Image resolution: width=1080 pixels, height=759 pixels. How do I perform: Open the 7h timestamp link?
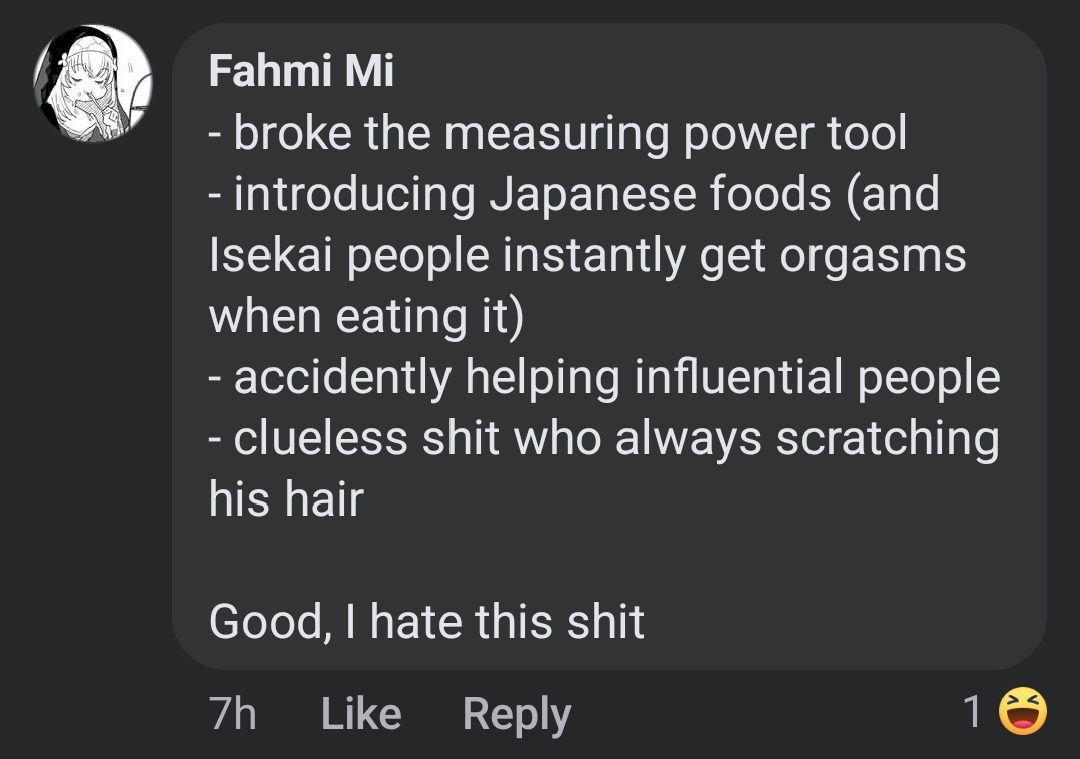pyautogui.click(x=232, y=714)
